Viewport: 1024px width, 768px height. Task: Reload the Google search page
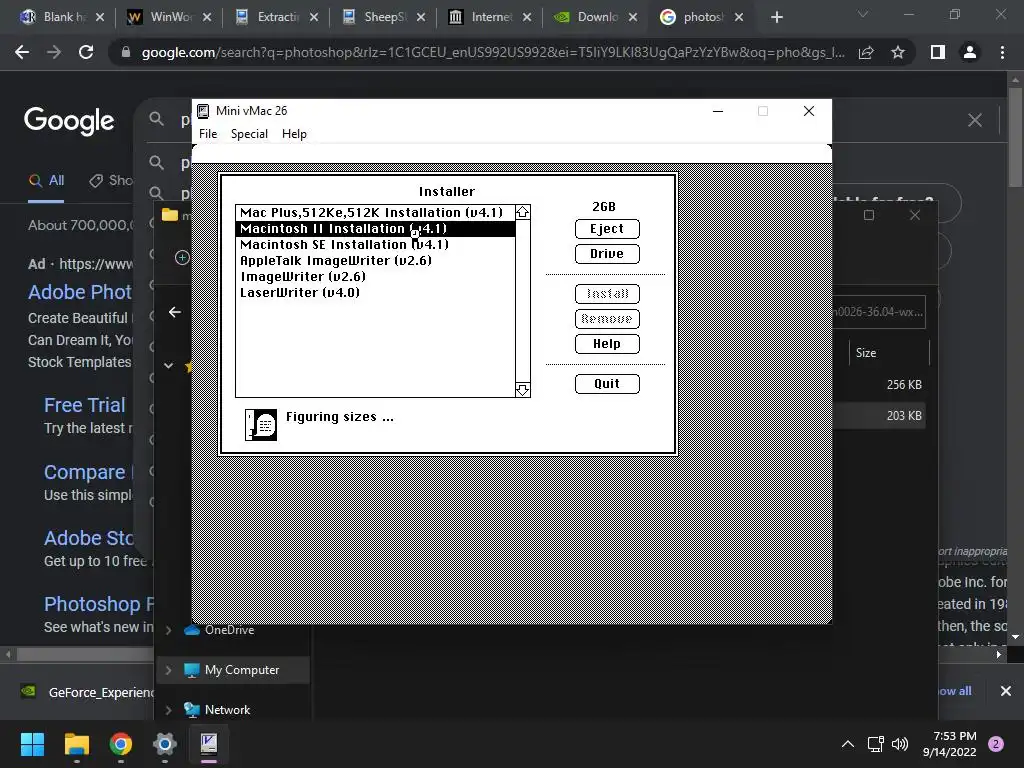point(86,52)
